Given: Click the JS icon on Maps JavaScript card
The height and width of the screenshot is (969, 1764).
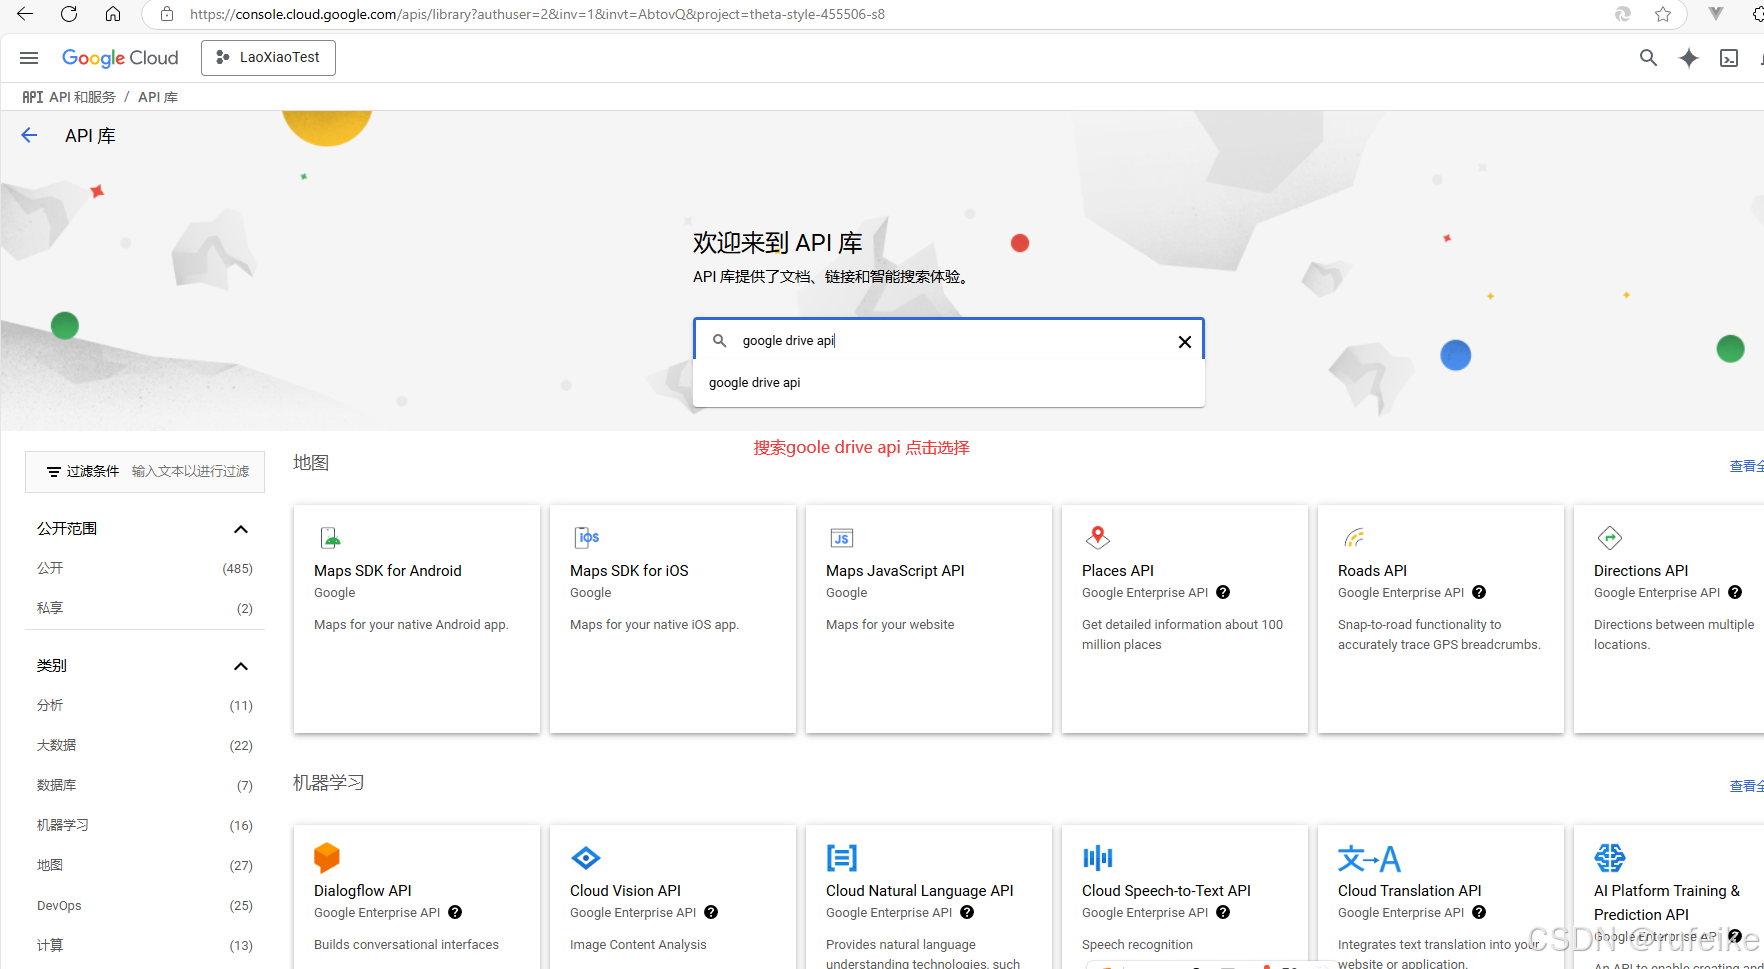Looking at the screenshot, I should point(842,538).
